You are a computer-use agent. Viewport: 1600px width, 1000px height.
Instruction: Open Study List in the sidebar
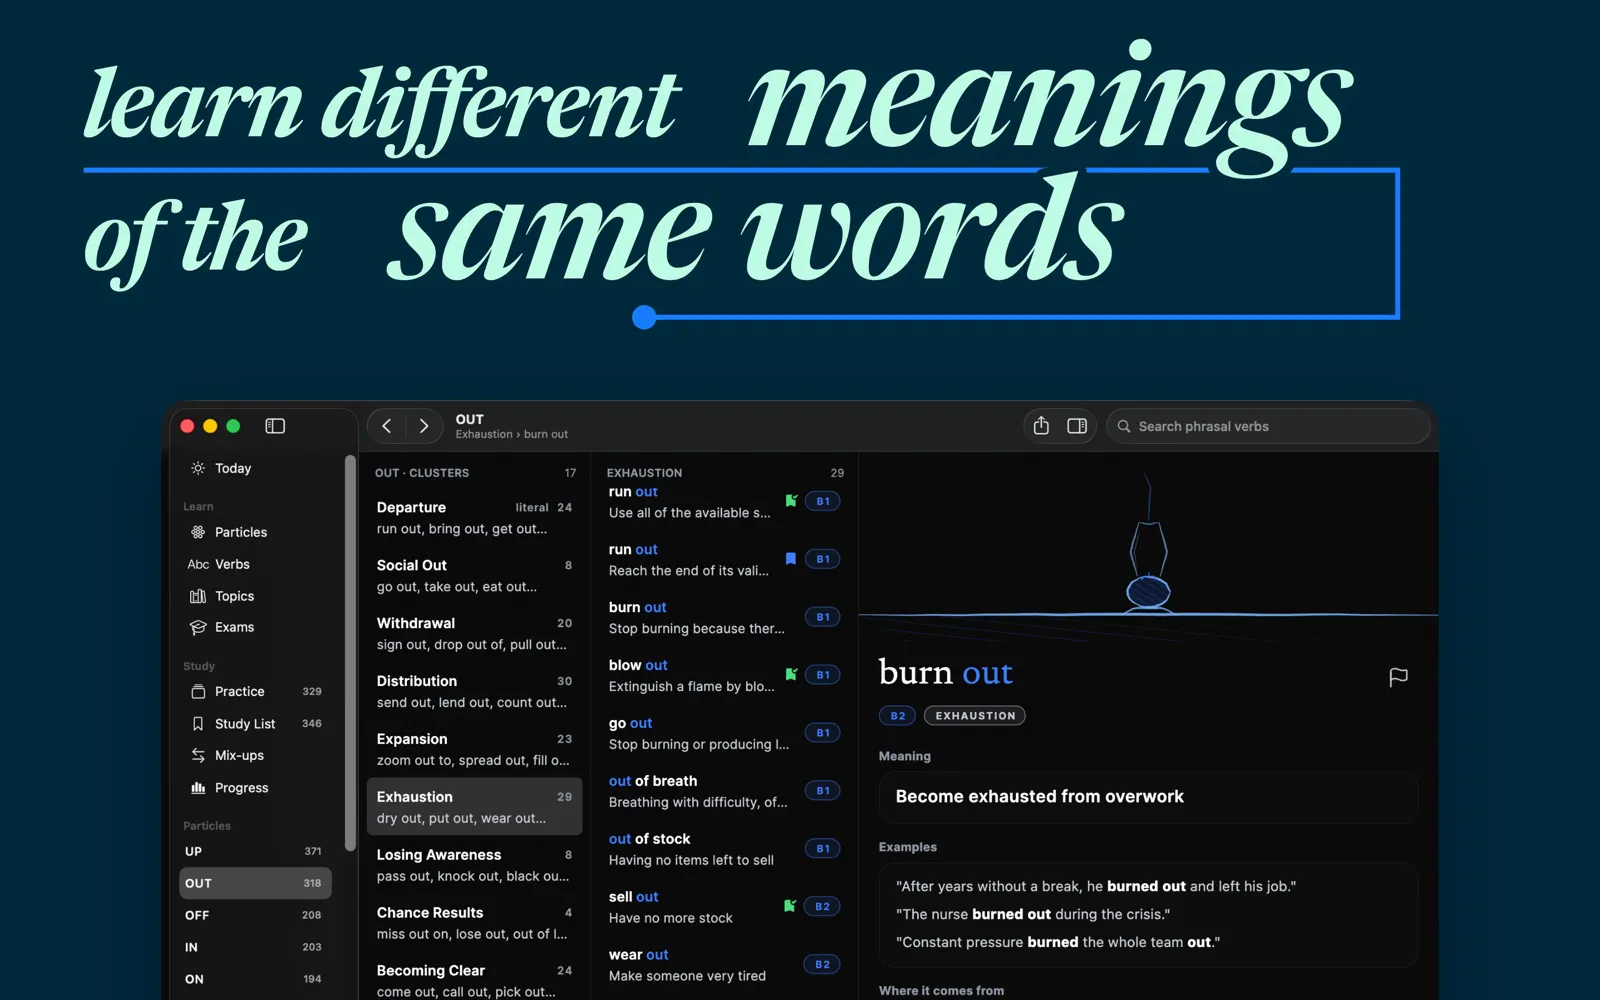pyautogui.click(x=255, y=723)
